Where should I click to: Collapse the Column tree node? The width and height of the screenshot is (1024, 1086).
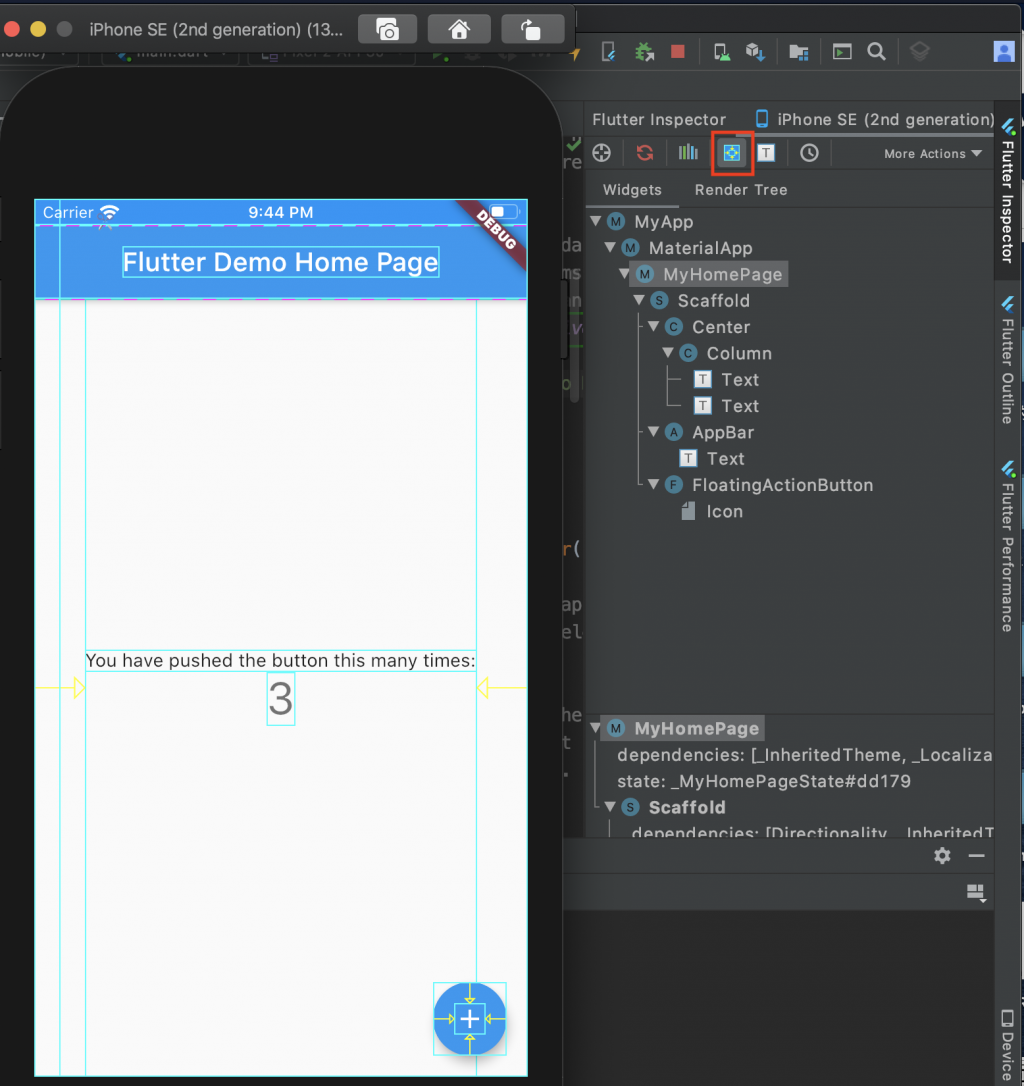point(669,353)
